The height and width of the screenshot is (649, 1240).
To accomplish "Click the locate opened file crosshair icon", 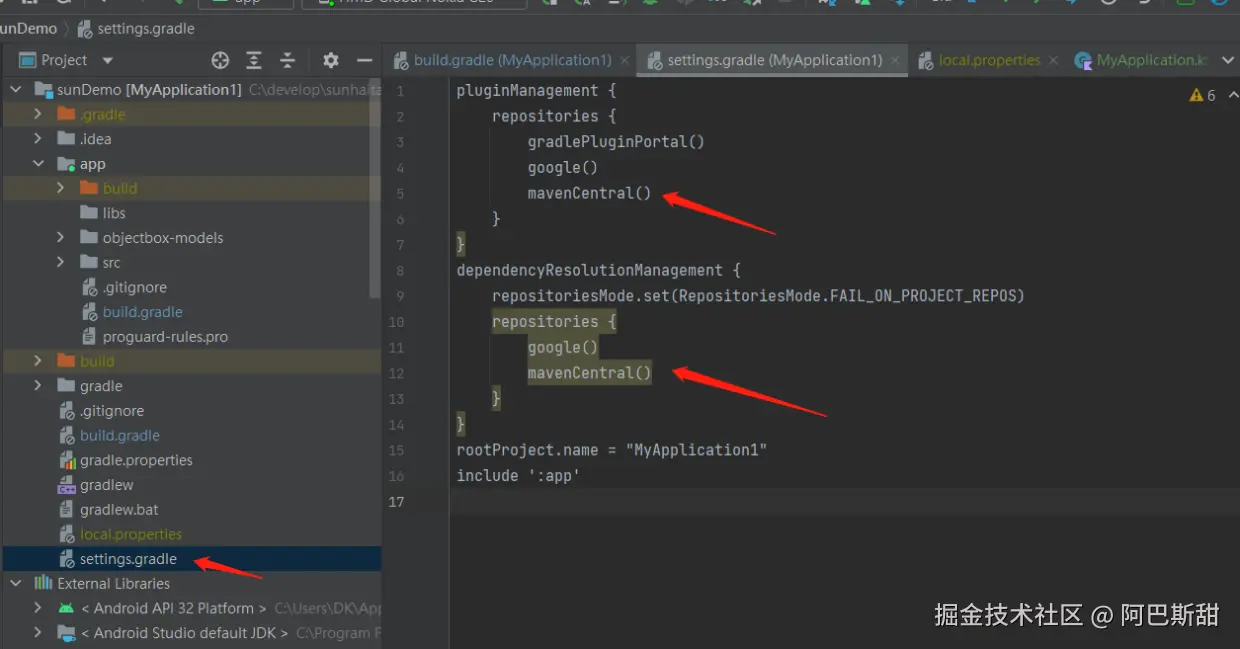I will [x=220, y=60].
